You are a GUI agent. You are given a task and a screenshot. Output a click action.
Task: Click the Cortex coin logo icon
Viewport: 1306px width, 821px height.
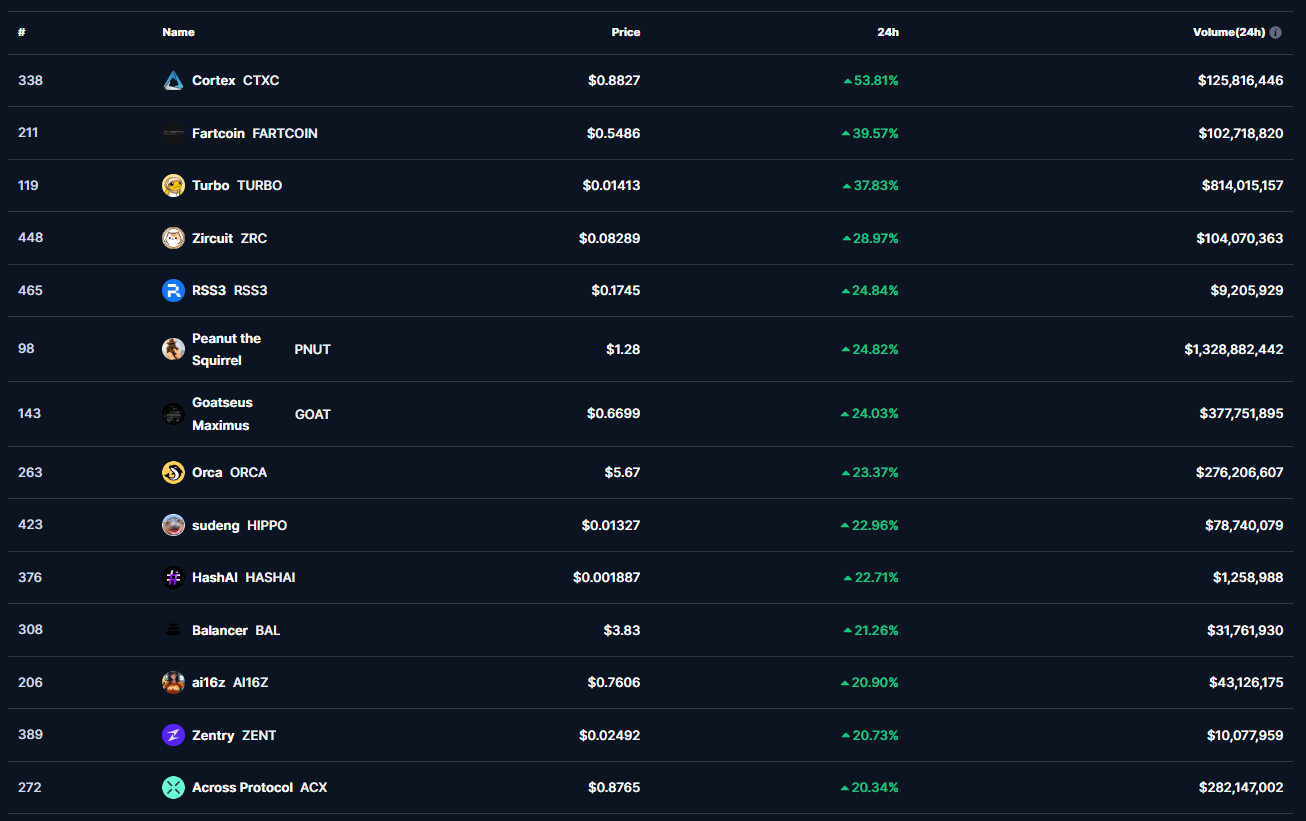[173, 81]
